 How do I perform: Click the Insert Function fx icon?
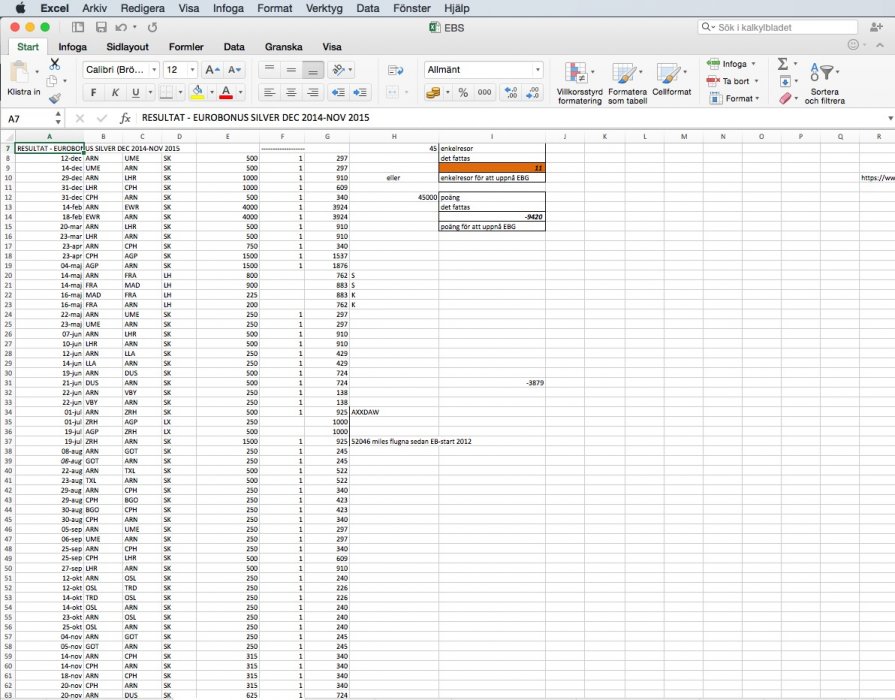point(125,118)
